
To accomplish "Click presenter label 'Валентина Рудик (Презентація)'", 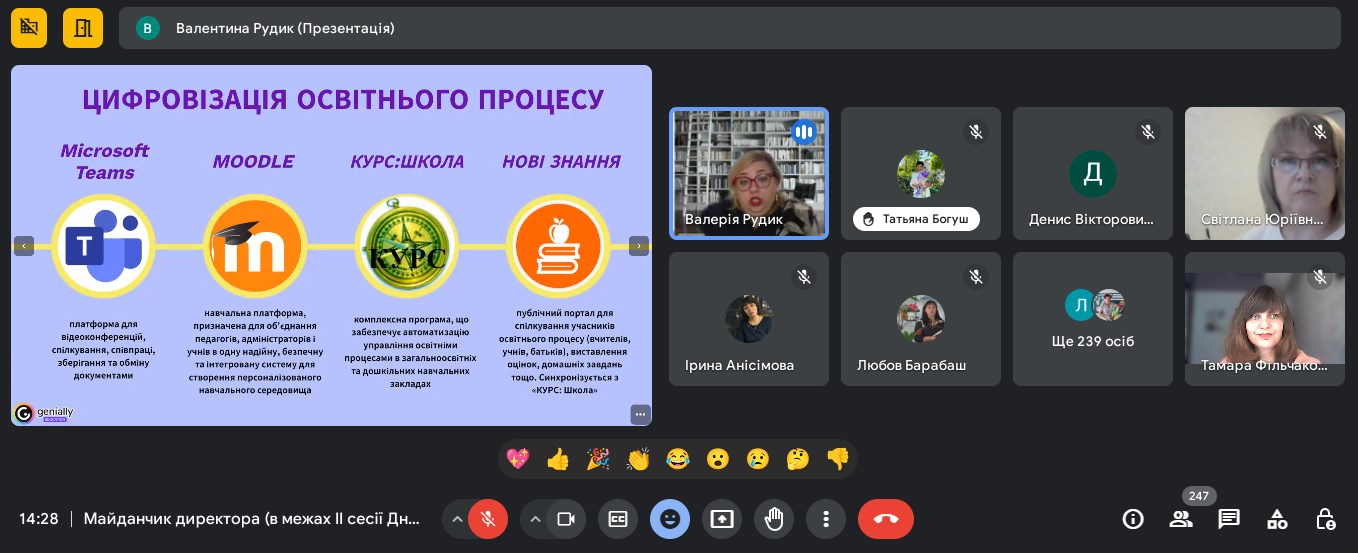I will pos(285,28).
